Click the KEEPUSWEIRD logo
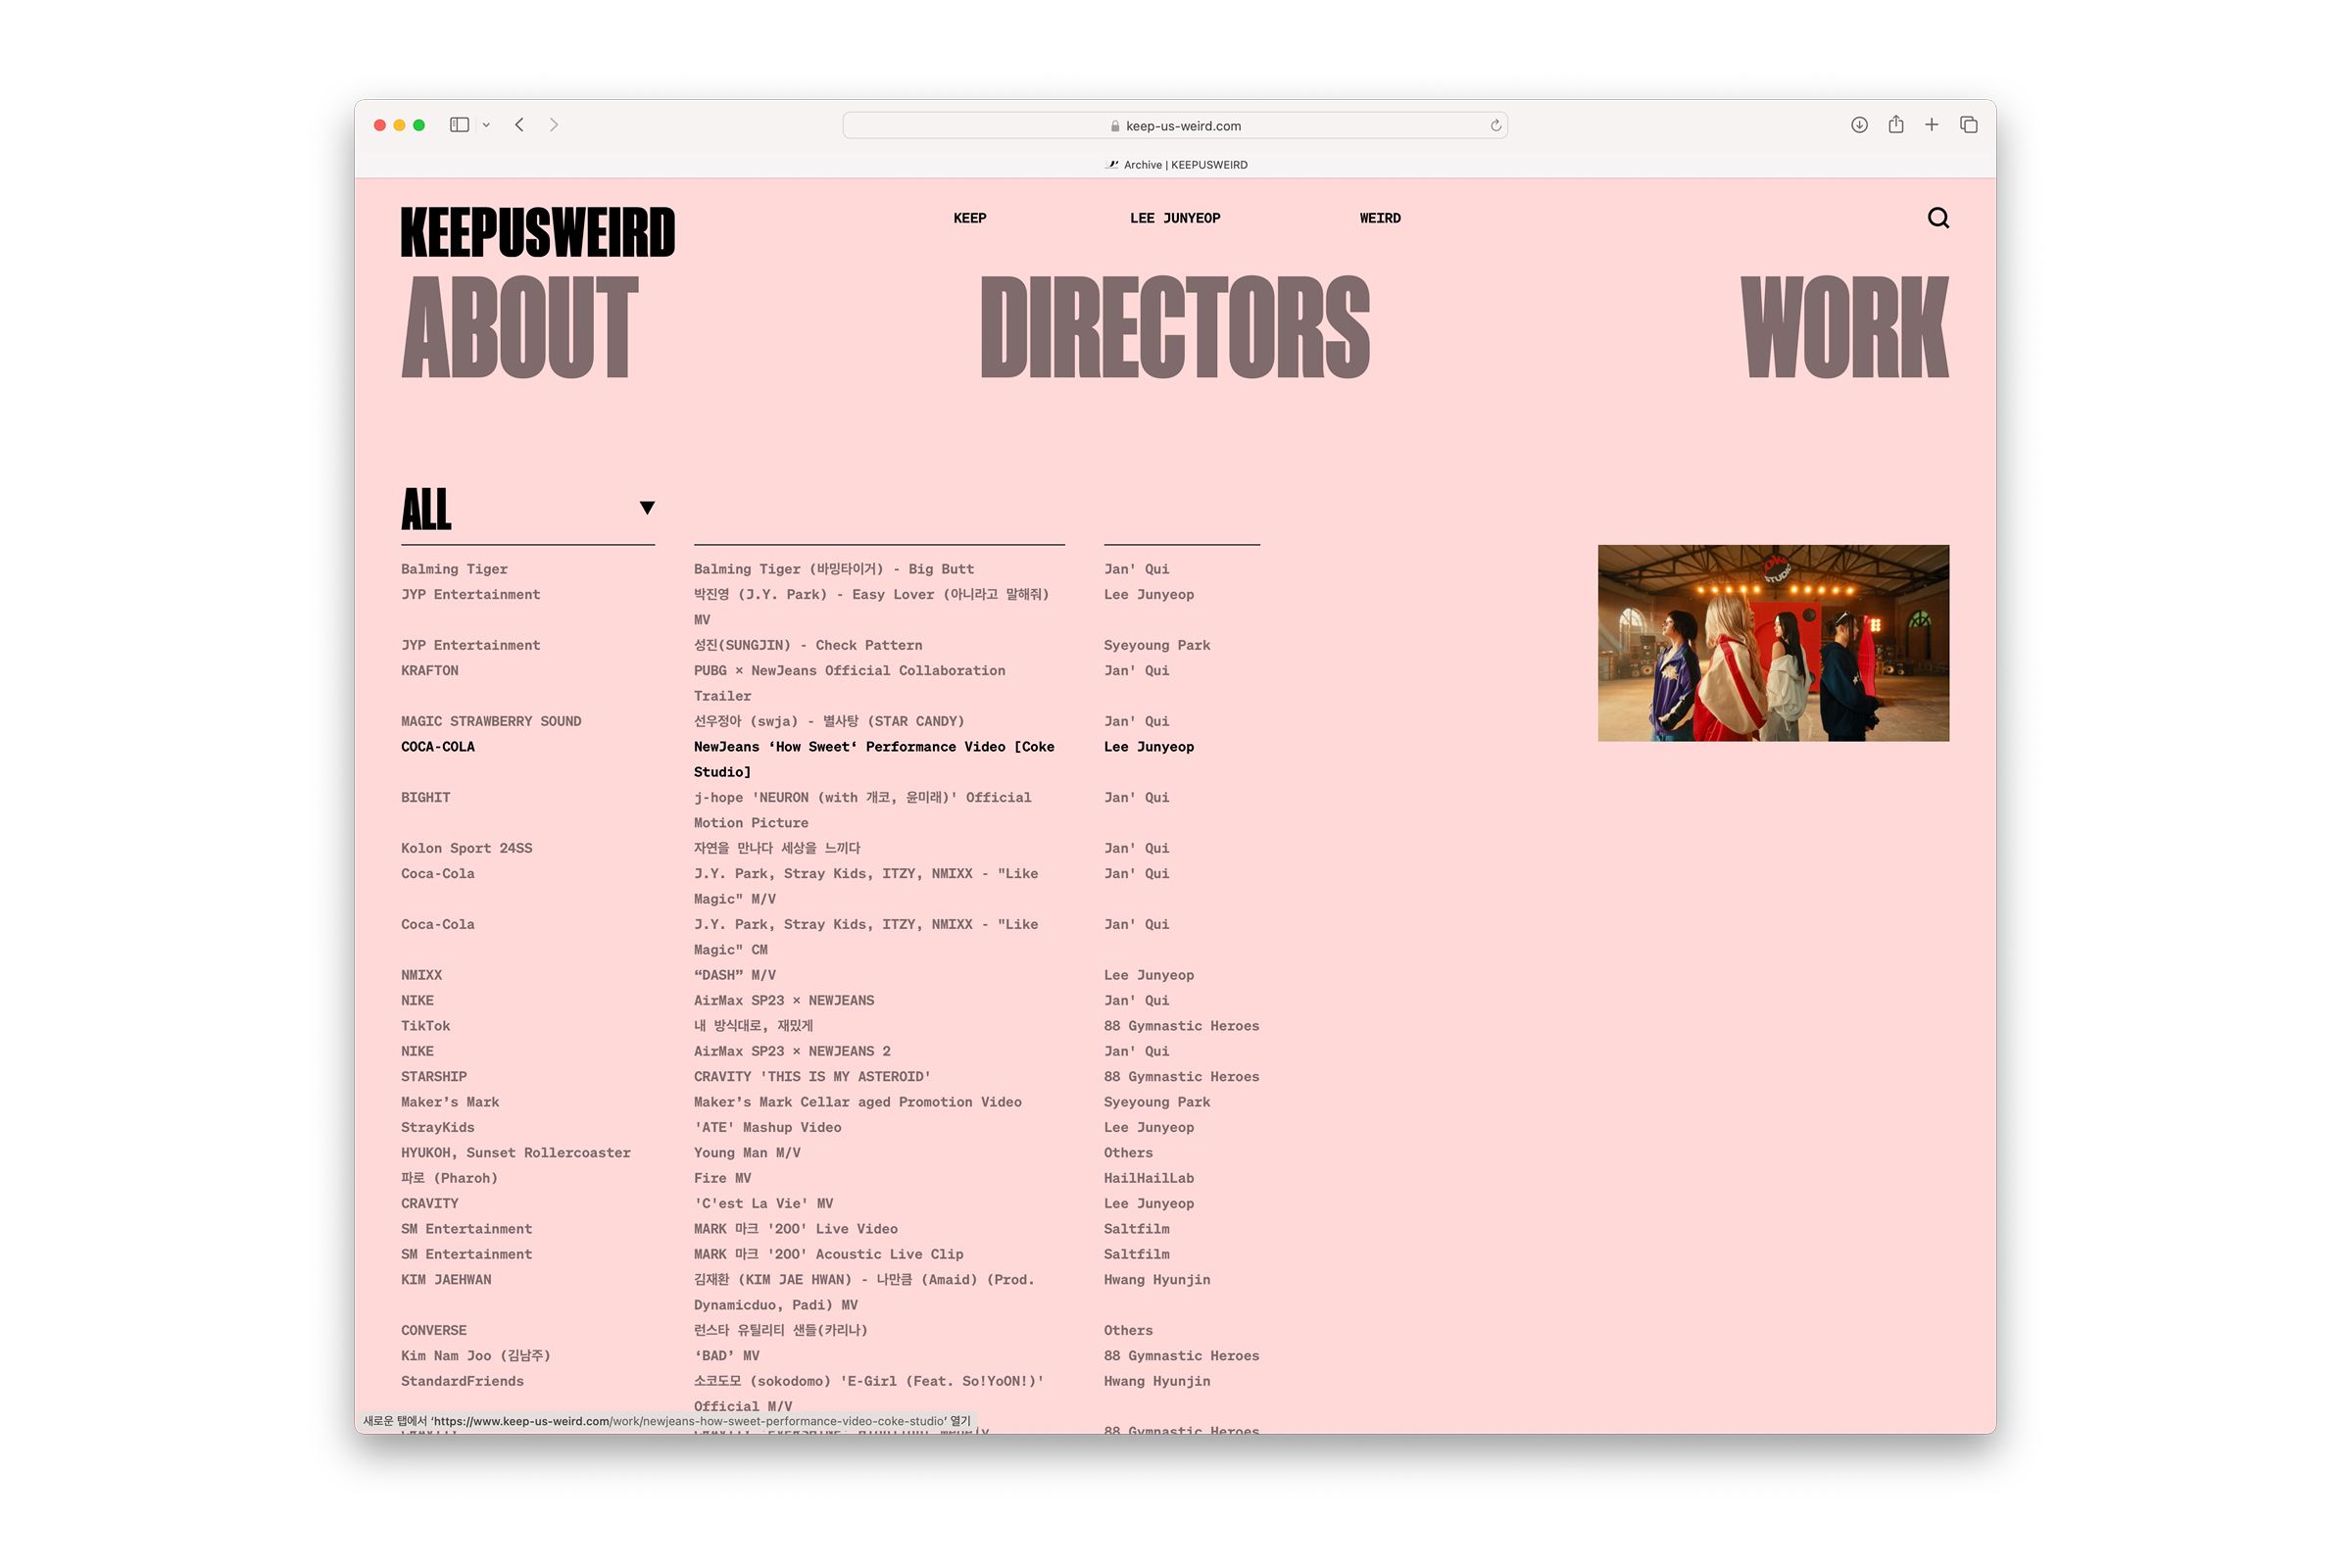 [x=538, y=232]
